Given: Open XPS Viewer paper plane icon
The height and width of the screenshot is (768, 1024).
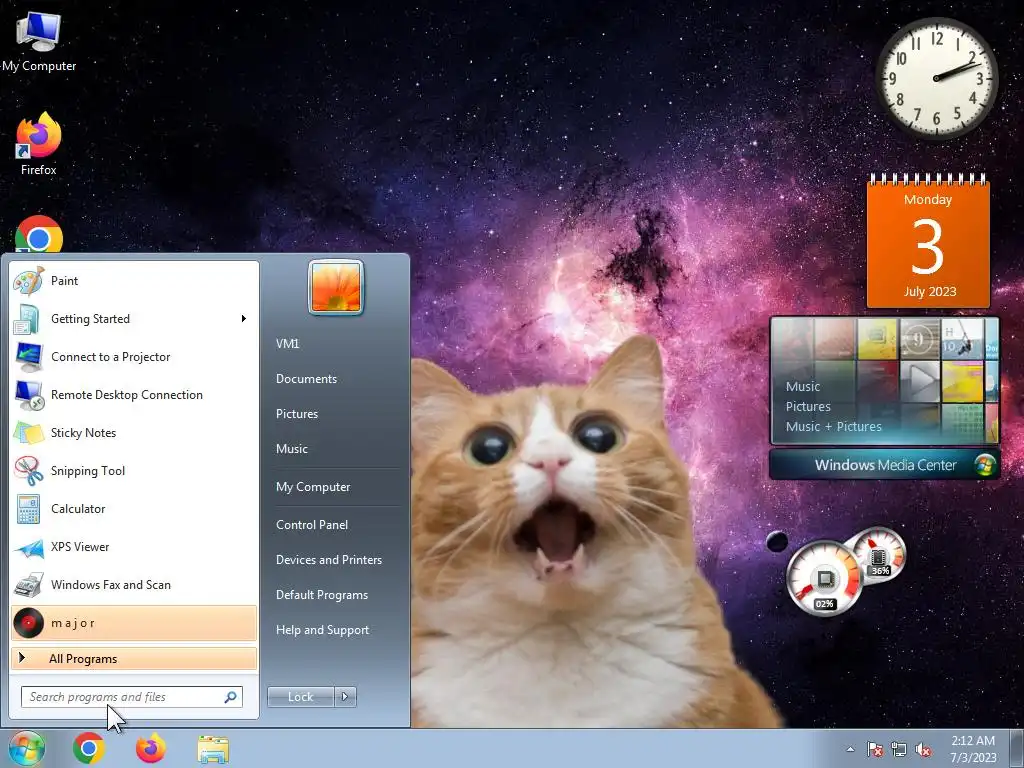Looking at the screenshot, I should [29, 547].
